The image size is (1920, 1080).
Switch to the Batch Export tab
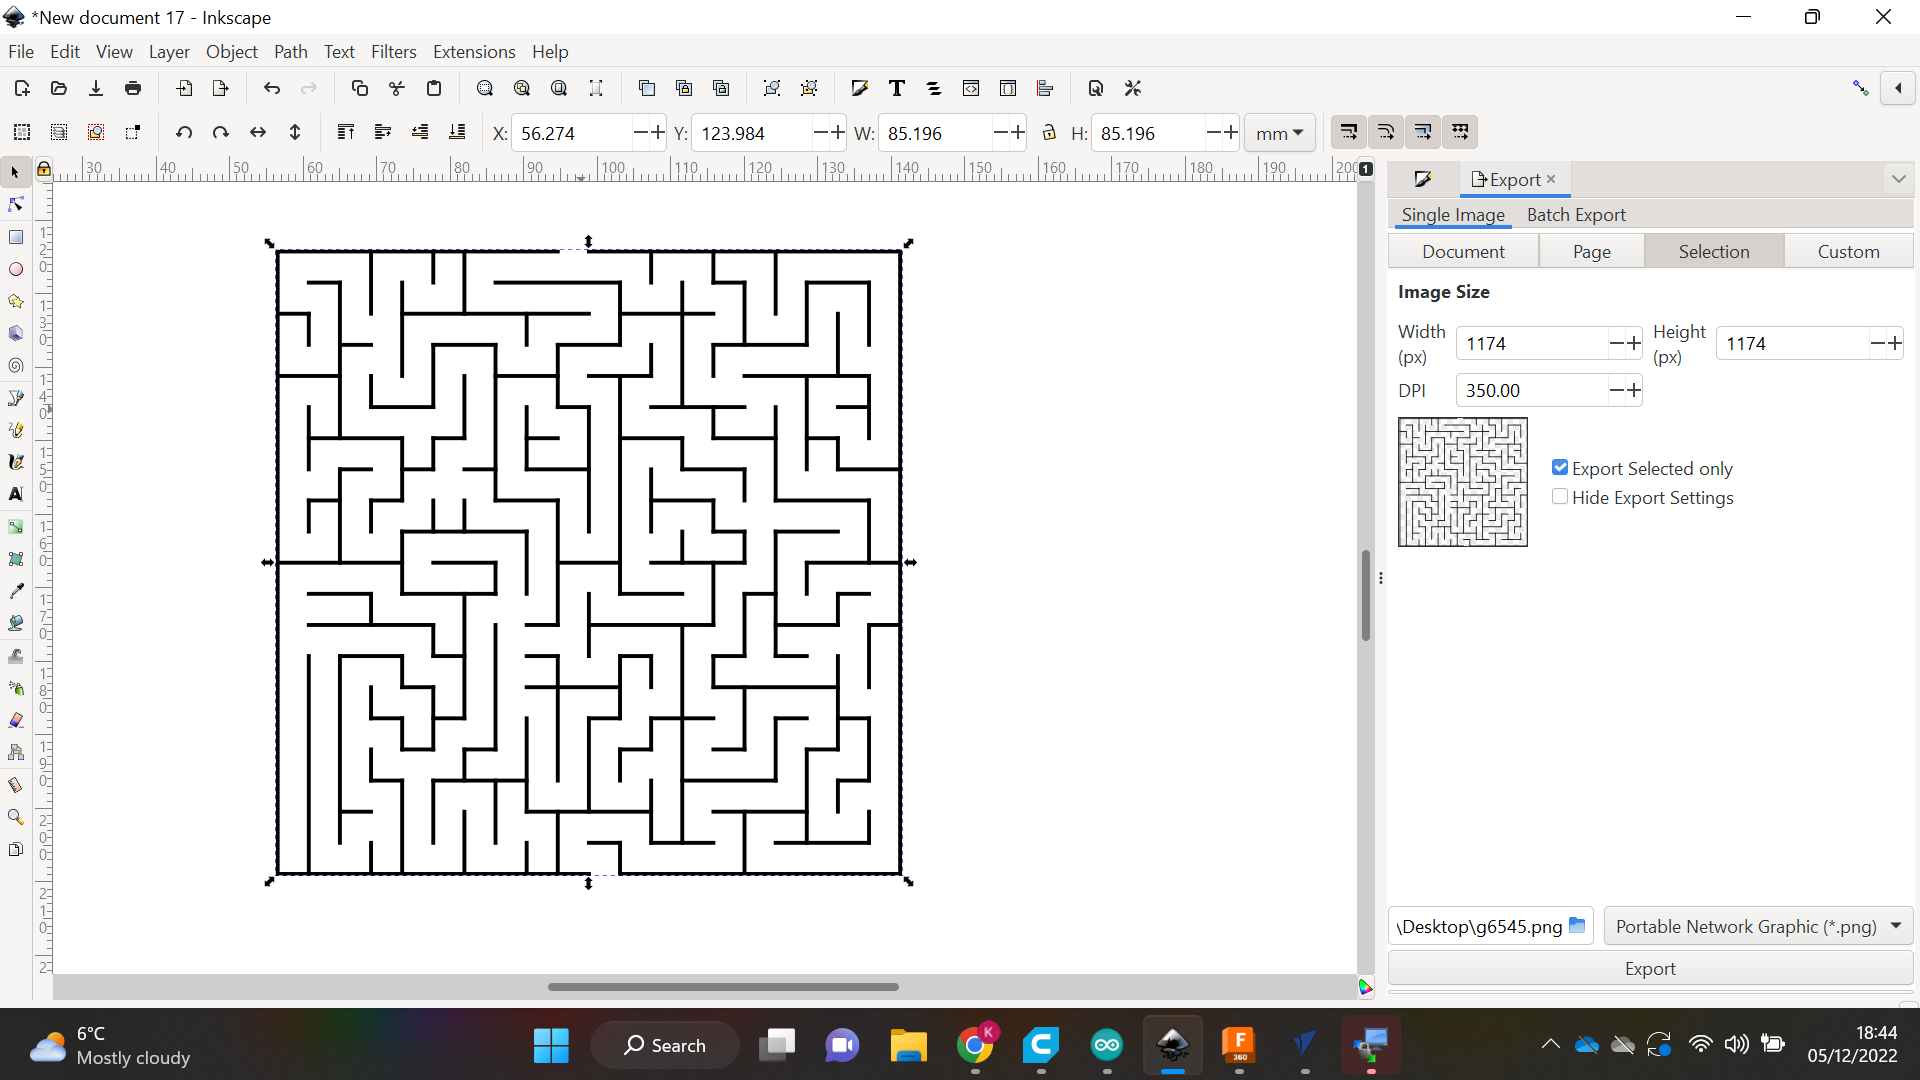click(1576, 214)
